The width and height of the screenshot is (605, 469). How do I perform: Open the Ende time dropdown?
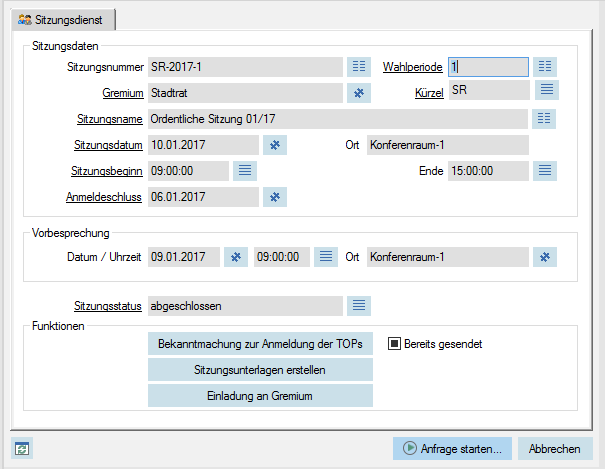coord(545,171)
